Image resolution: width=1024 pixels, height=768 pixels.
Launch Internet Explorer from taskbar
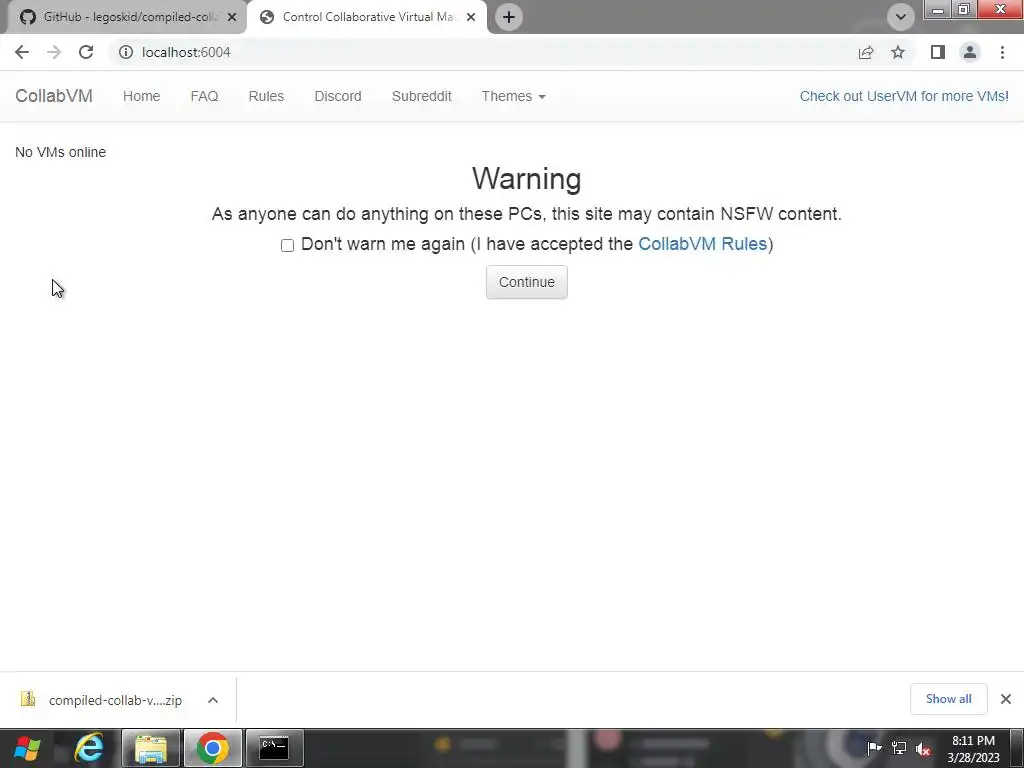[89, 748]
